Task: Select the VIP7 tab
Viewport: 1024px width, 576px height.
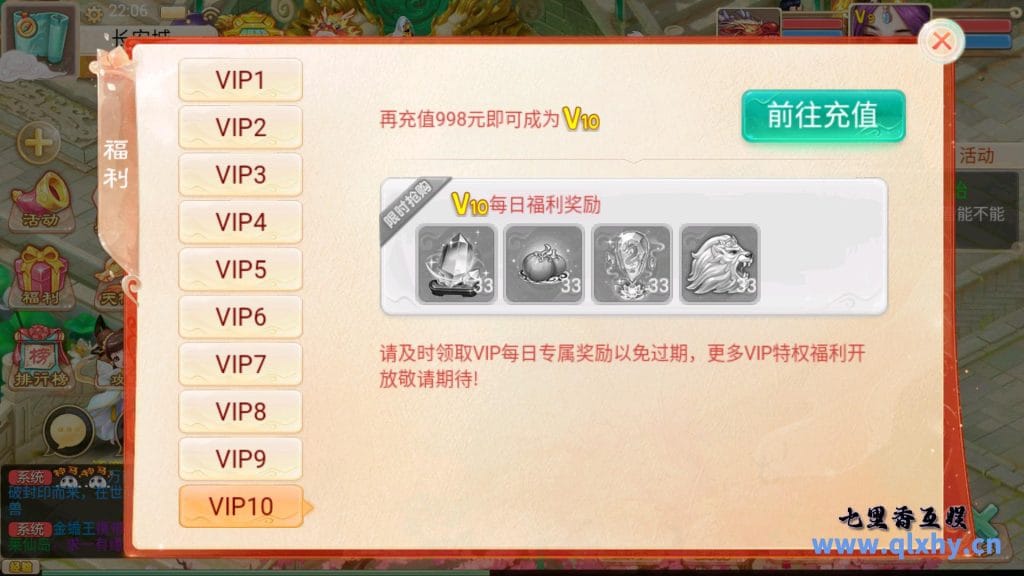Action: [240, 364]
